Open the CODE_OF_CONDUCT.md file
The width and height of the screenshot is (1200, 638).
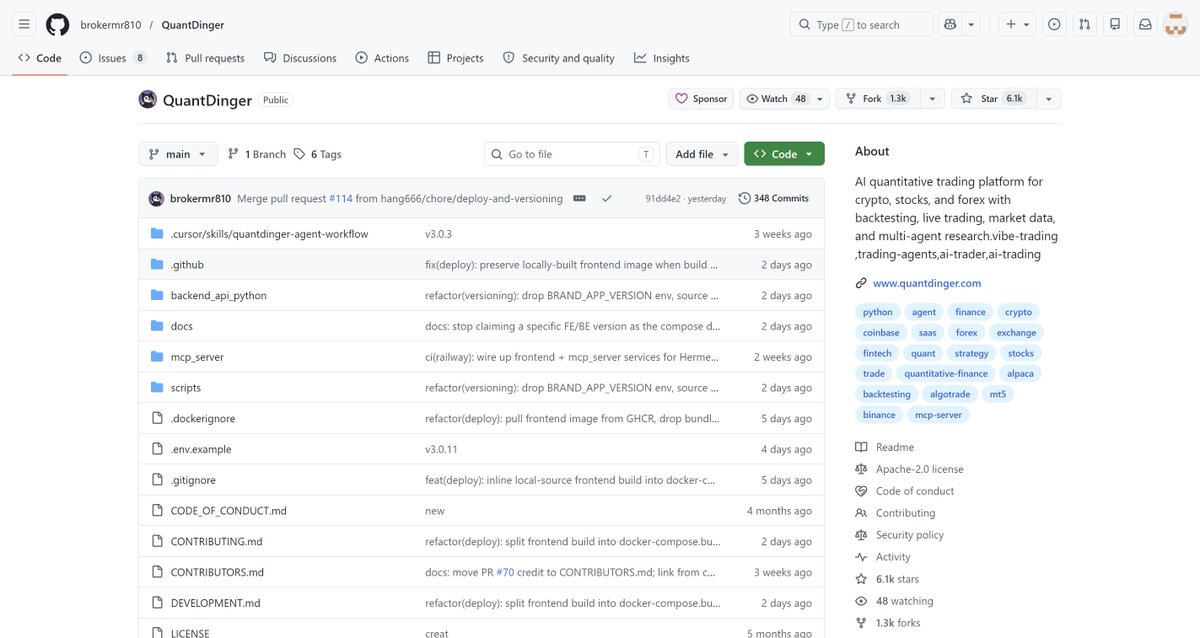(x=229, y=511)
